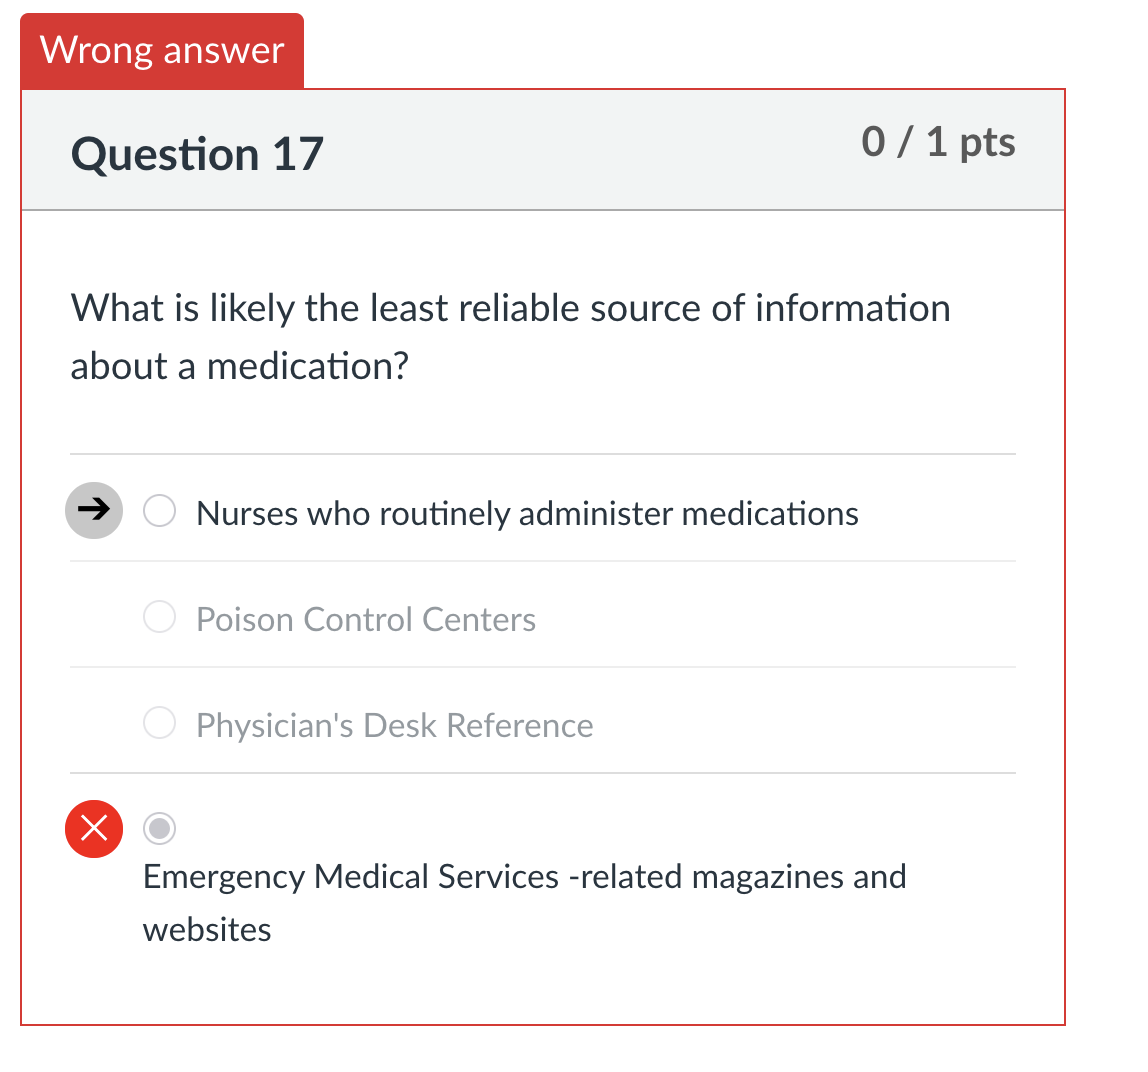Click the correct-answer arrow icon
Viewport: 1148px width, 1072px height.
tap(94, 511)
